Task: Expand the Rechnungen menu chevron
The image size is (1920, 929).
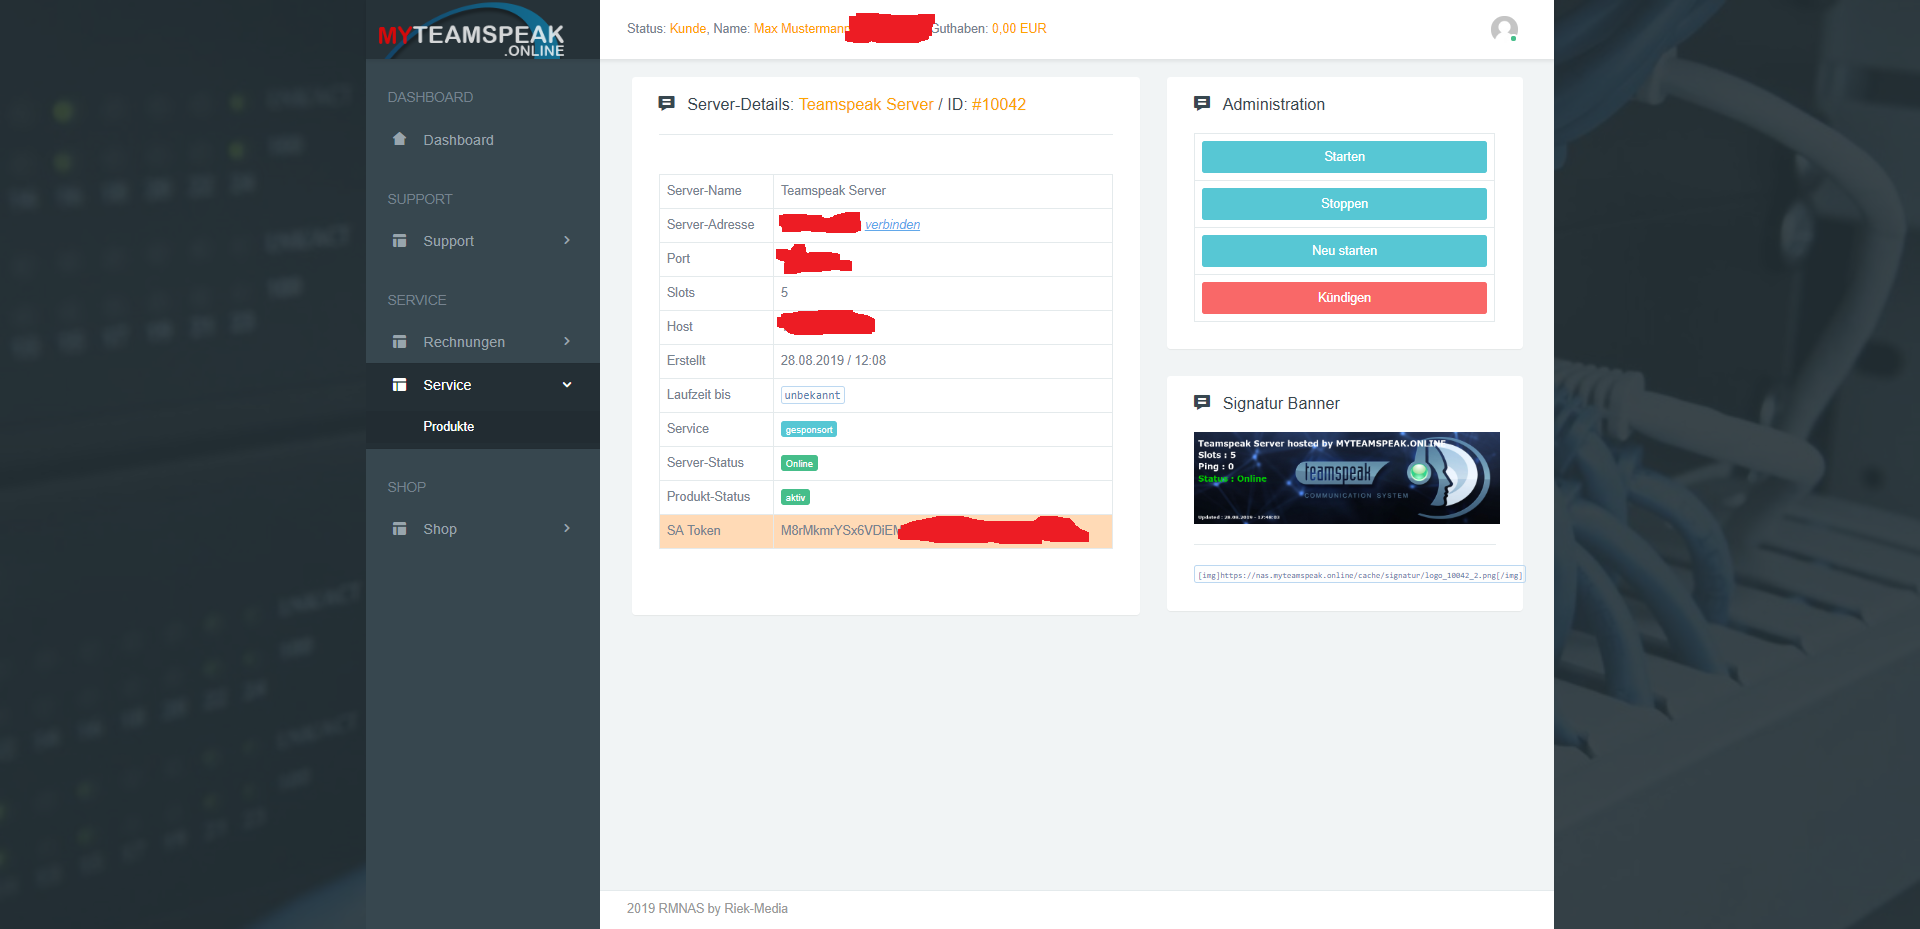Action: coord(567,342)
